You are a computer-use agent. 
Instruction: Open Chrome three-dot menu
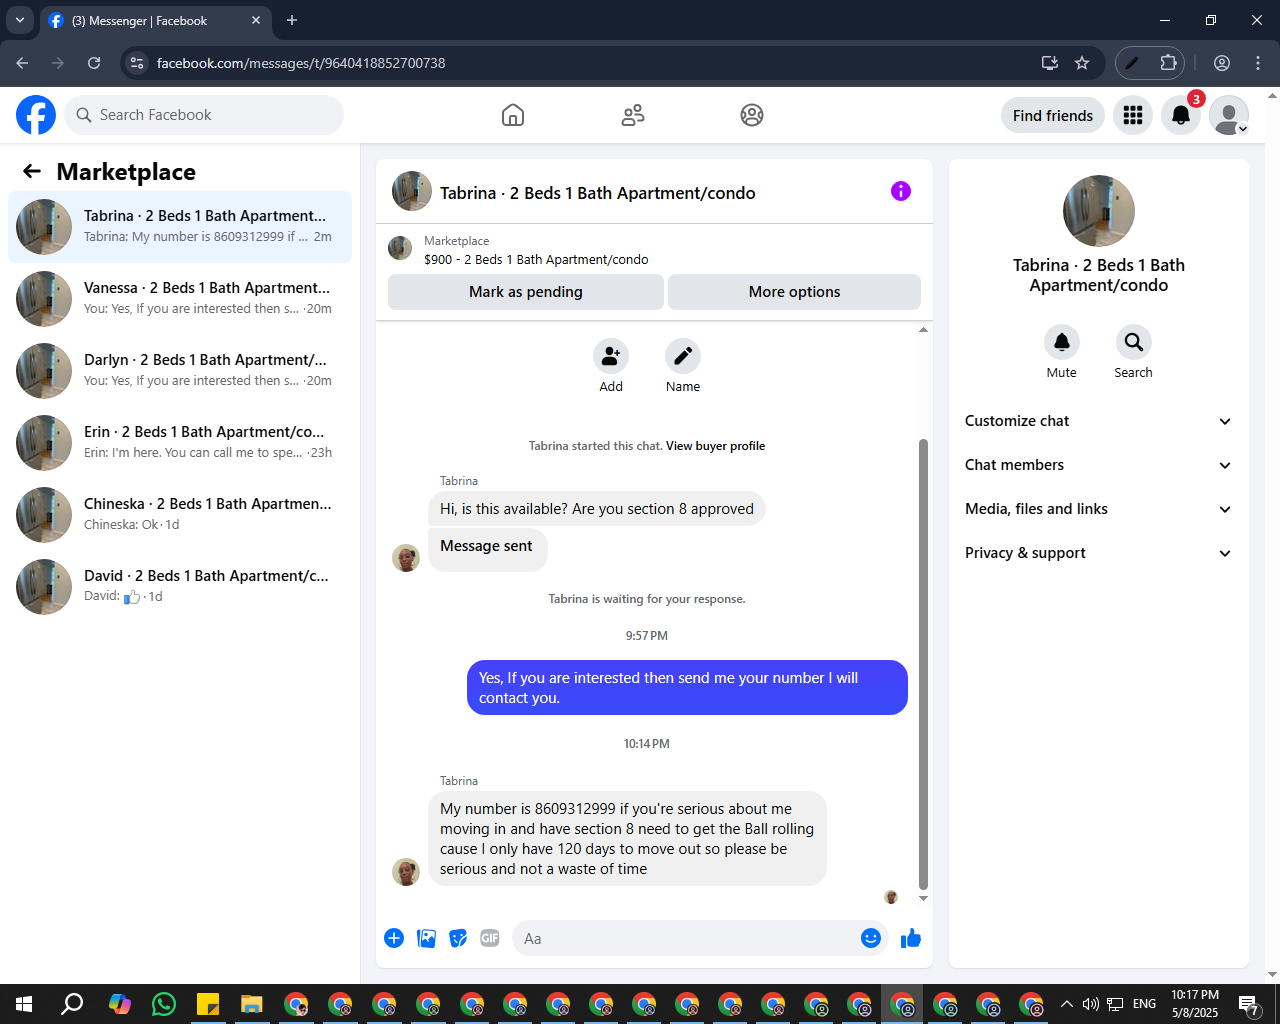tap(1258, 63)
